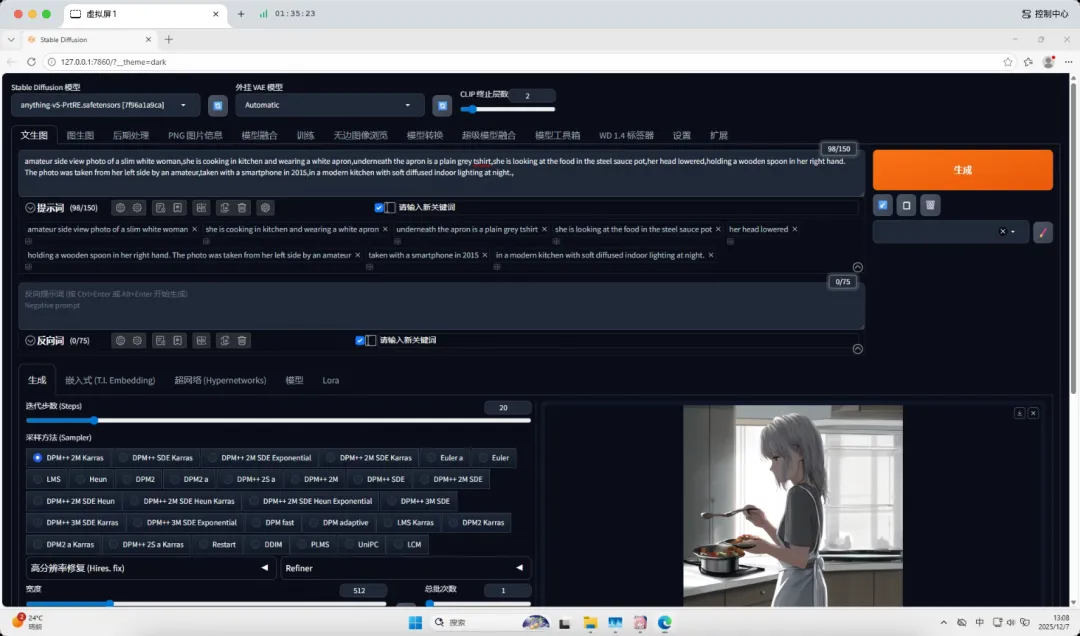The height and width of the screenshot is (636, 1080).
Task: Refresh the Stable Diffusion model list
Action: (217, 105)
